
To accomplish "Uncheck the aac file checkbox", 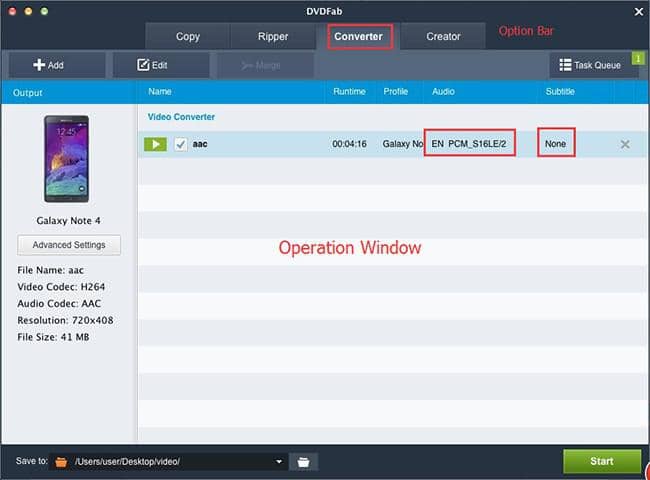I will [x=180, y=144].
